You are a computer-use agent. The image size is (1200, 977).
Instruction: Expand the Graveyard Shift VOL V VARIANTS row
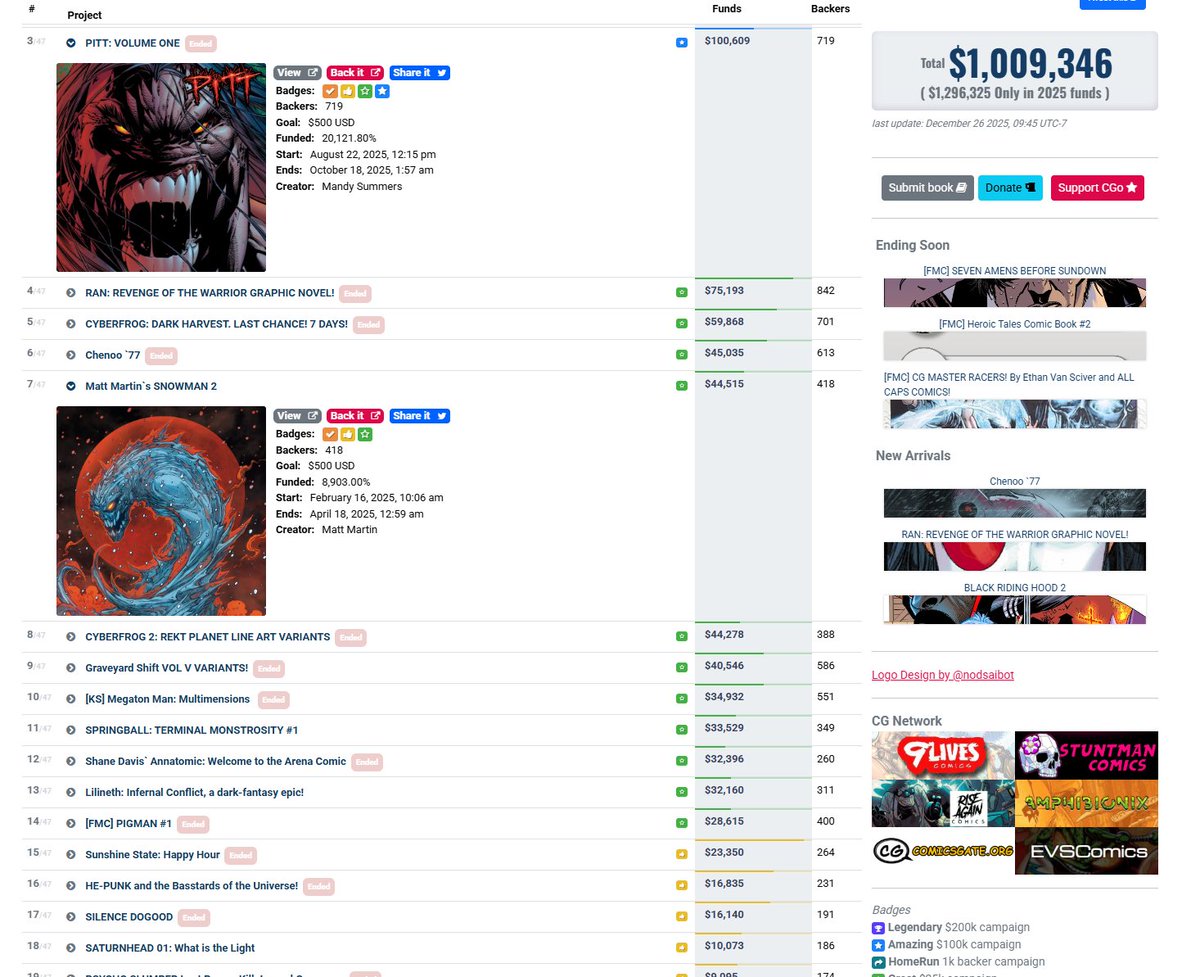(x=71, y=668)
